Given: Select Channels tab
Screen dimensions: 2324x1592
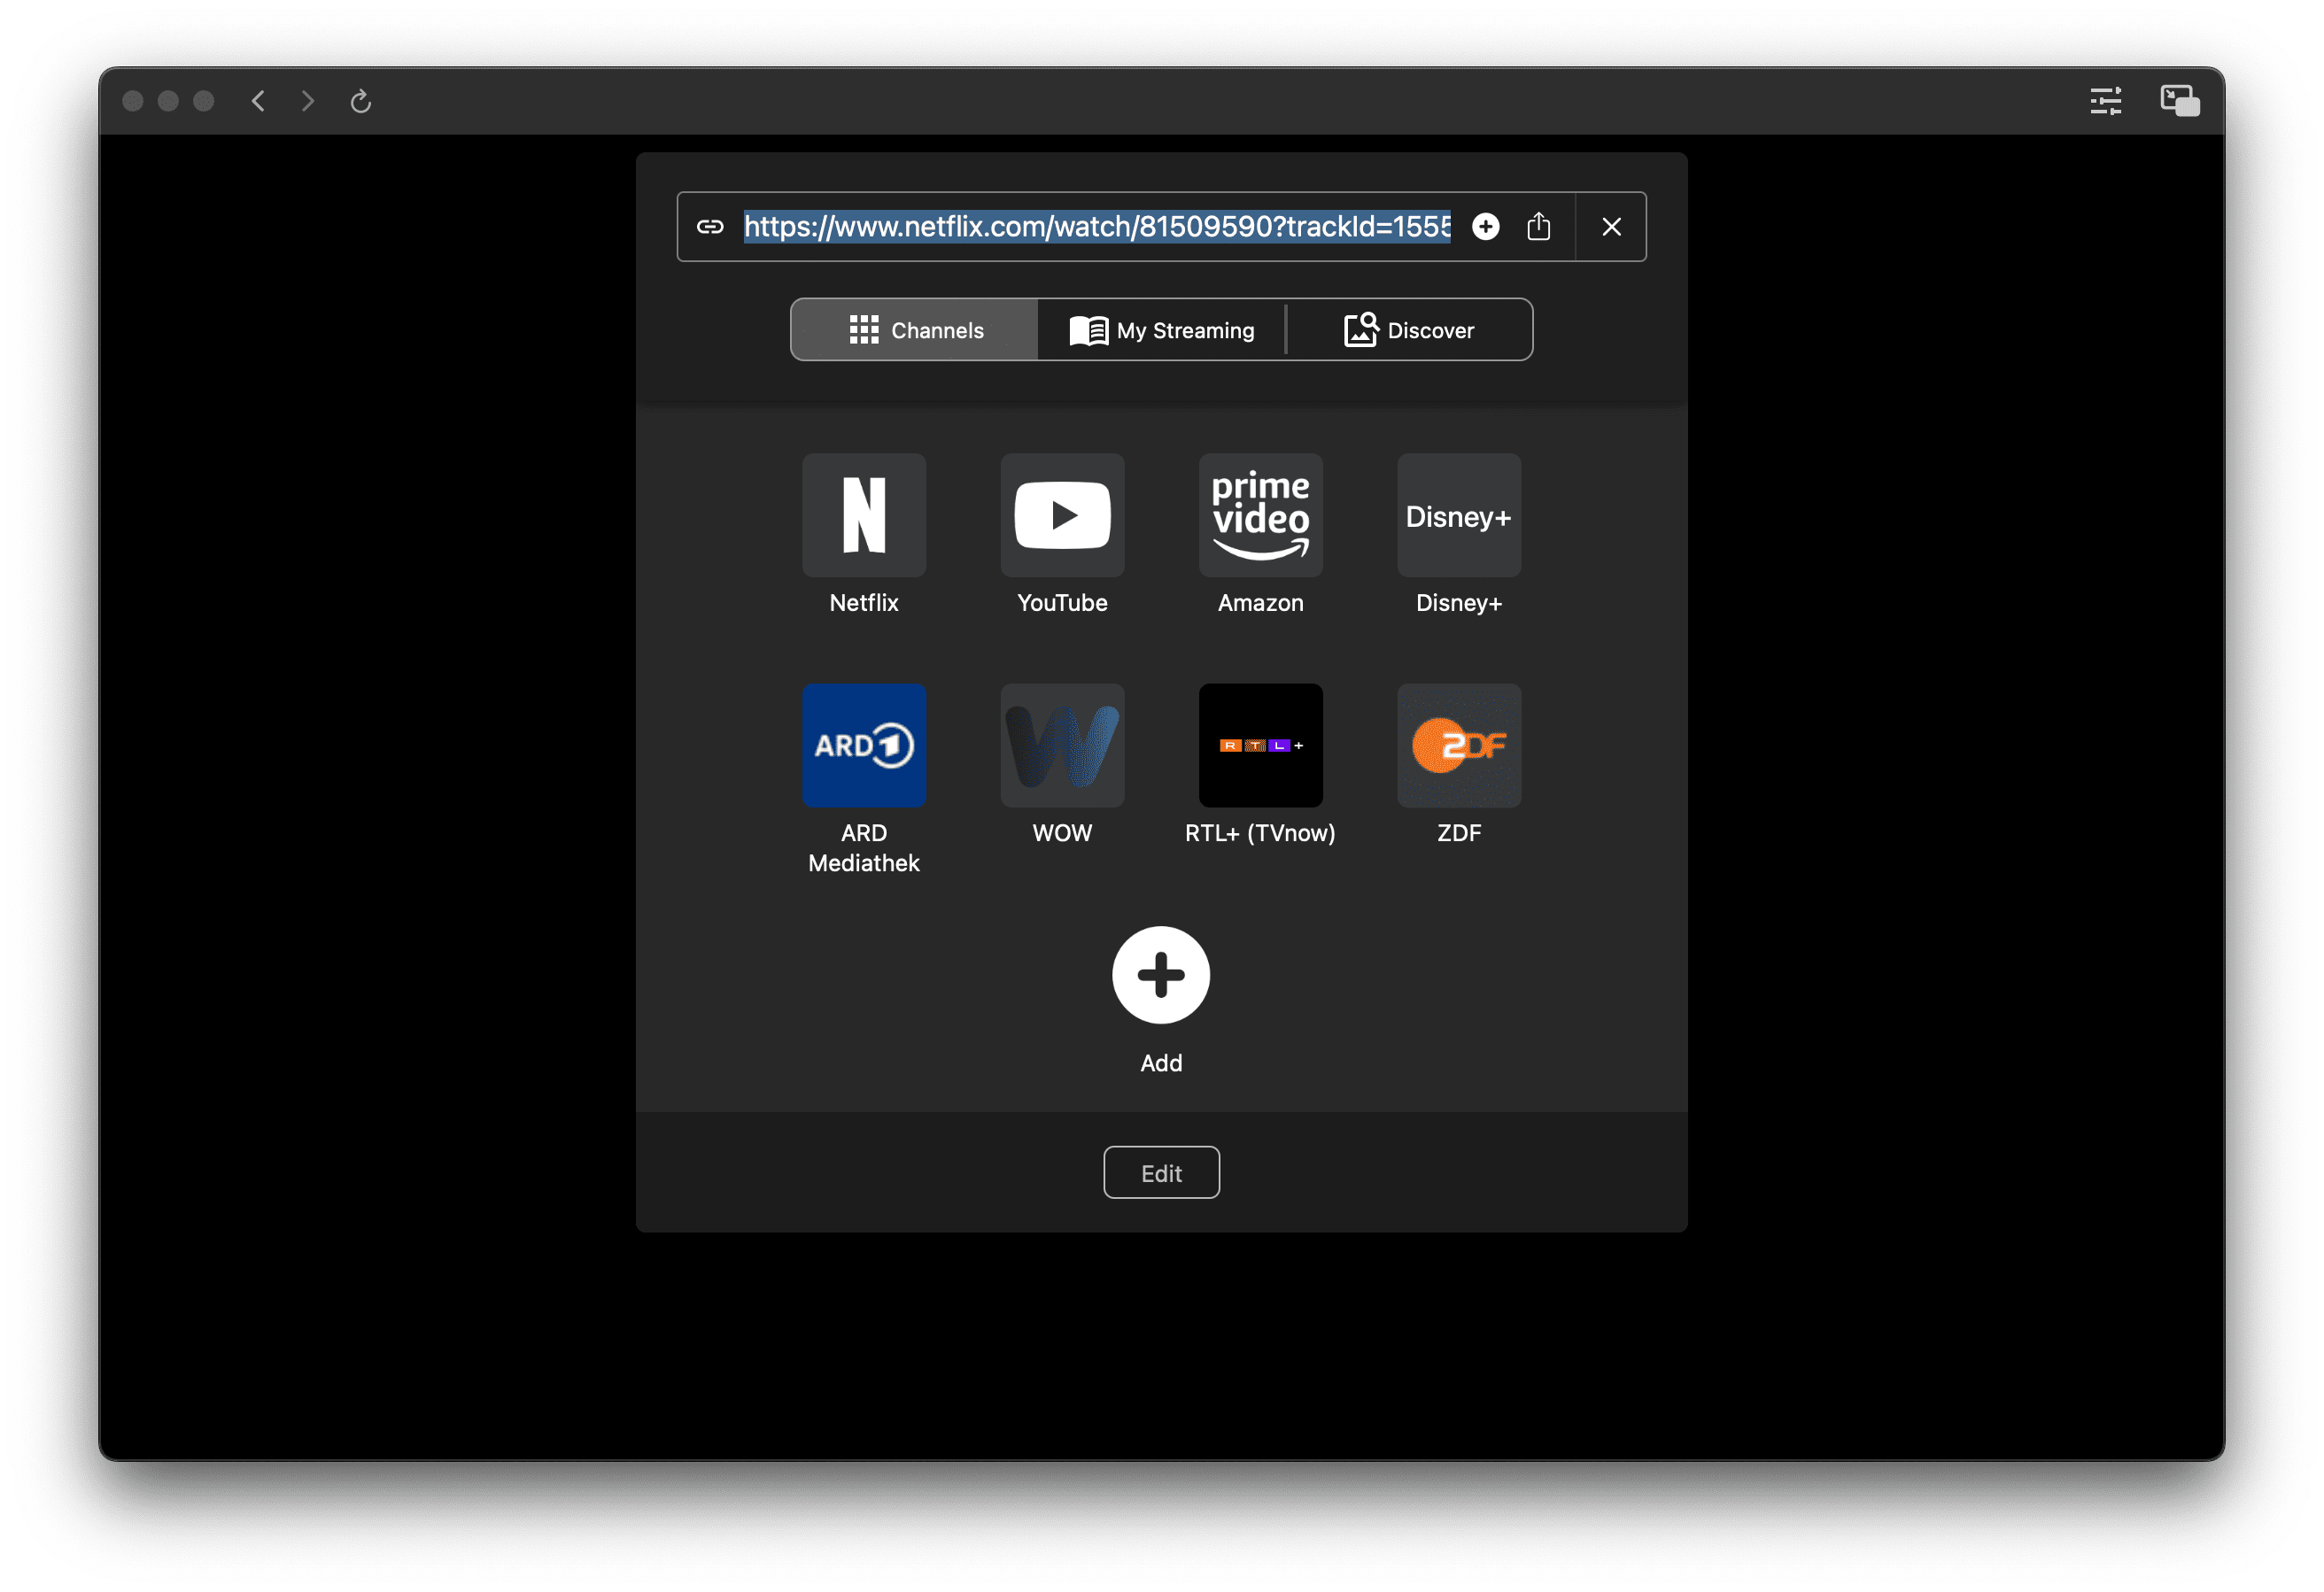Looking at the screenshot, I should [x=915, y=328].
